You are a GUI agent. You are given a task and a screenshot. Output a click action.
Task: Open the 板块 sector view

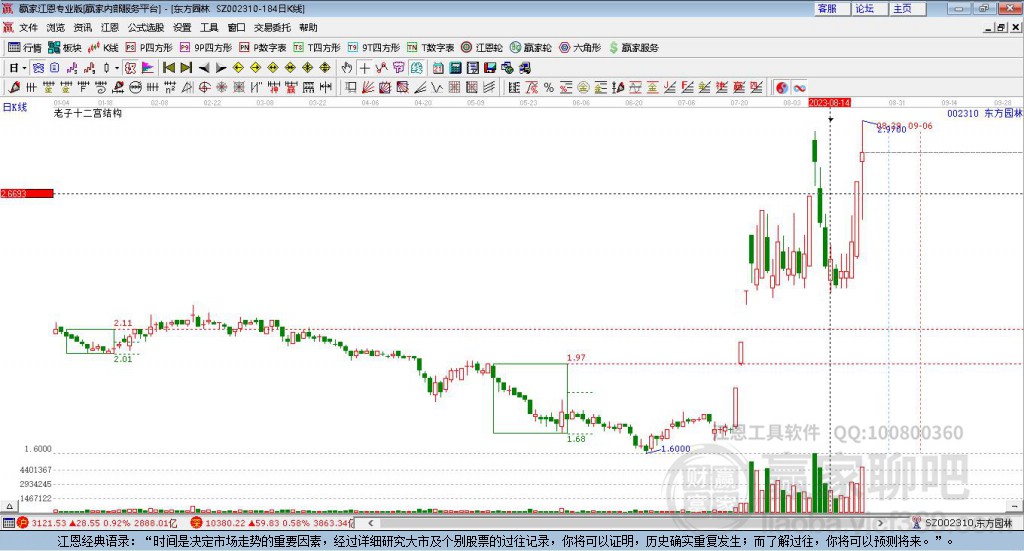click(x=64, y=48)
